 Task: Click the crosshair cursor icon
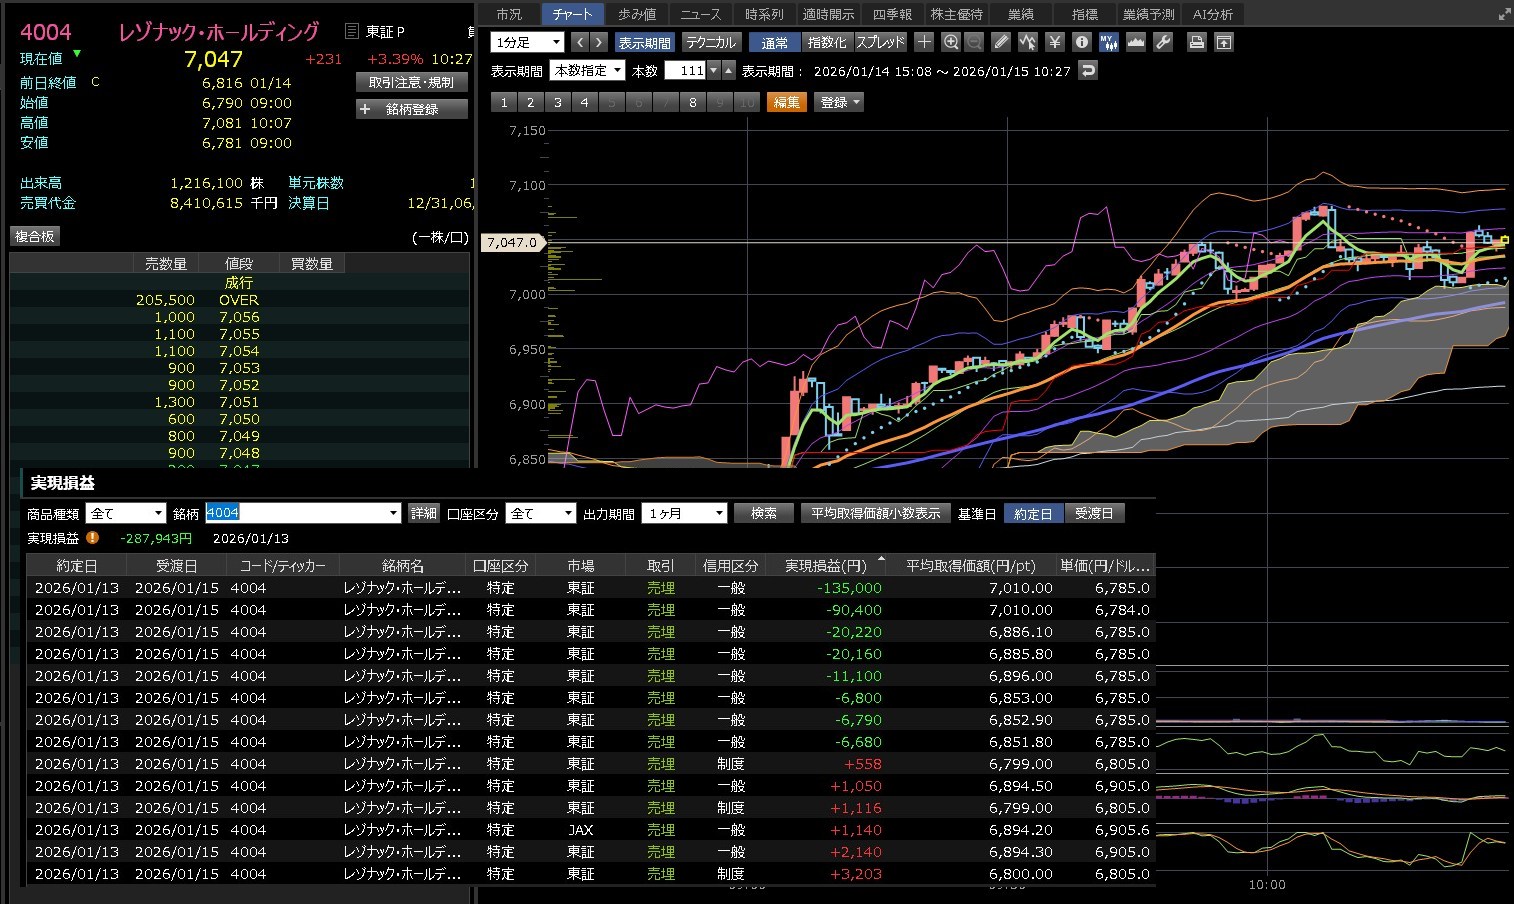click(x=924, y=42)
